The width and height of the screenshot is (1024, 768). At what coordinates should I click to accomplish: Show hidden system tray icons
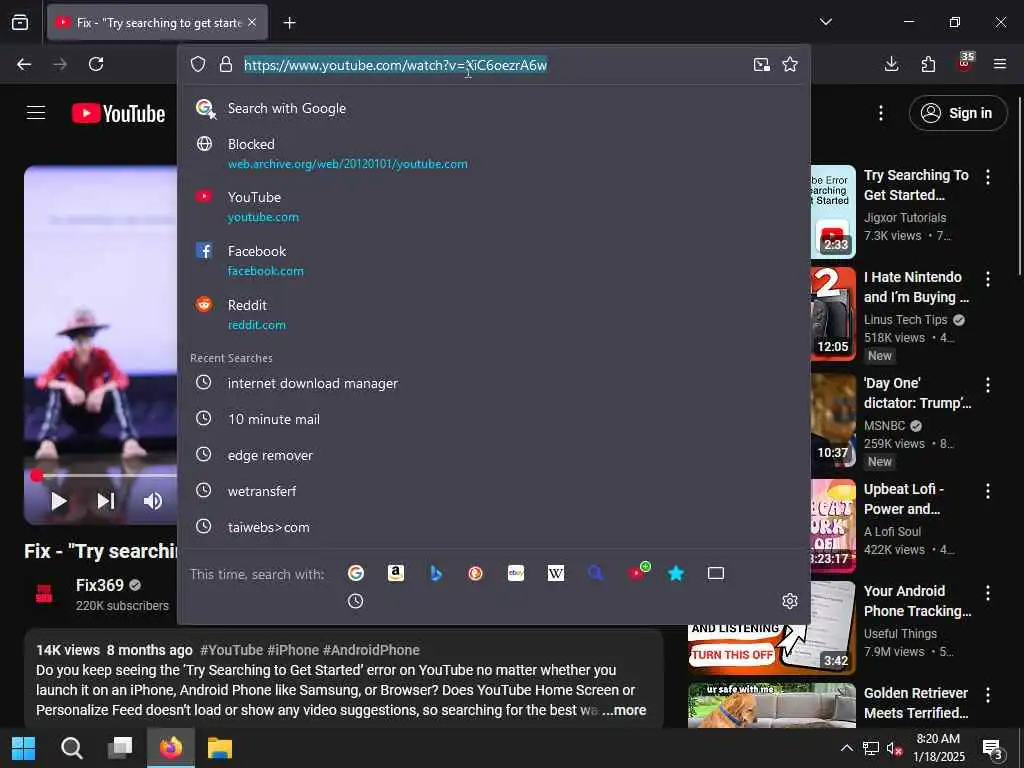[x=846, y=748]
